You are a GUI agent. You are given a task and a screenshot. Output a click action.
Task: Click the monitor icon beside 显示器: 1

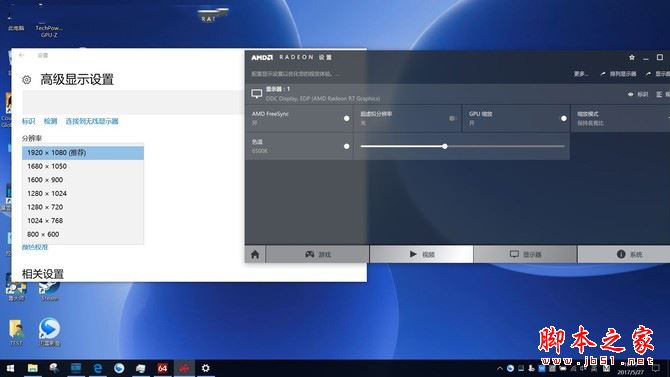(256, 94)
